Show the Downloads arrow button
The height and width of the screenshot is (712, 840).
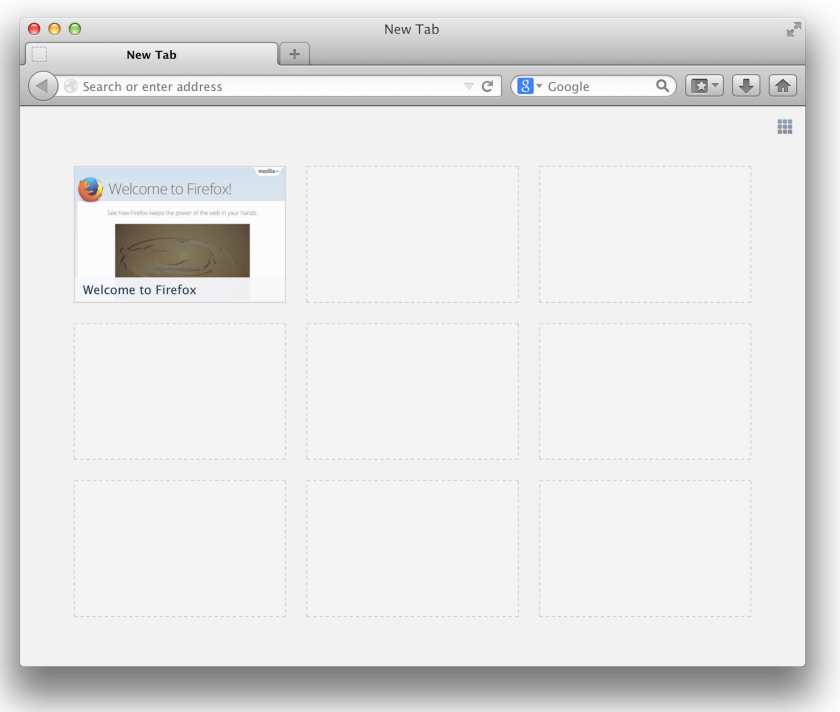point(746,86)
